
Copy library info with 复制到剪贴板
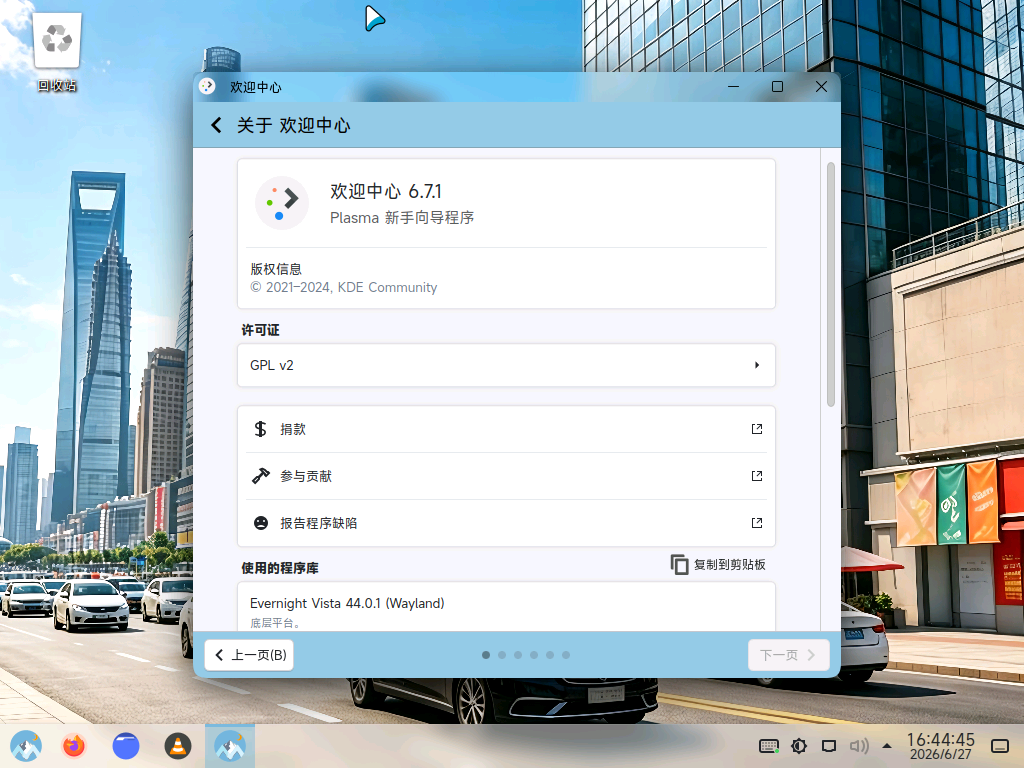[x=718, y=565]
